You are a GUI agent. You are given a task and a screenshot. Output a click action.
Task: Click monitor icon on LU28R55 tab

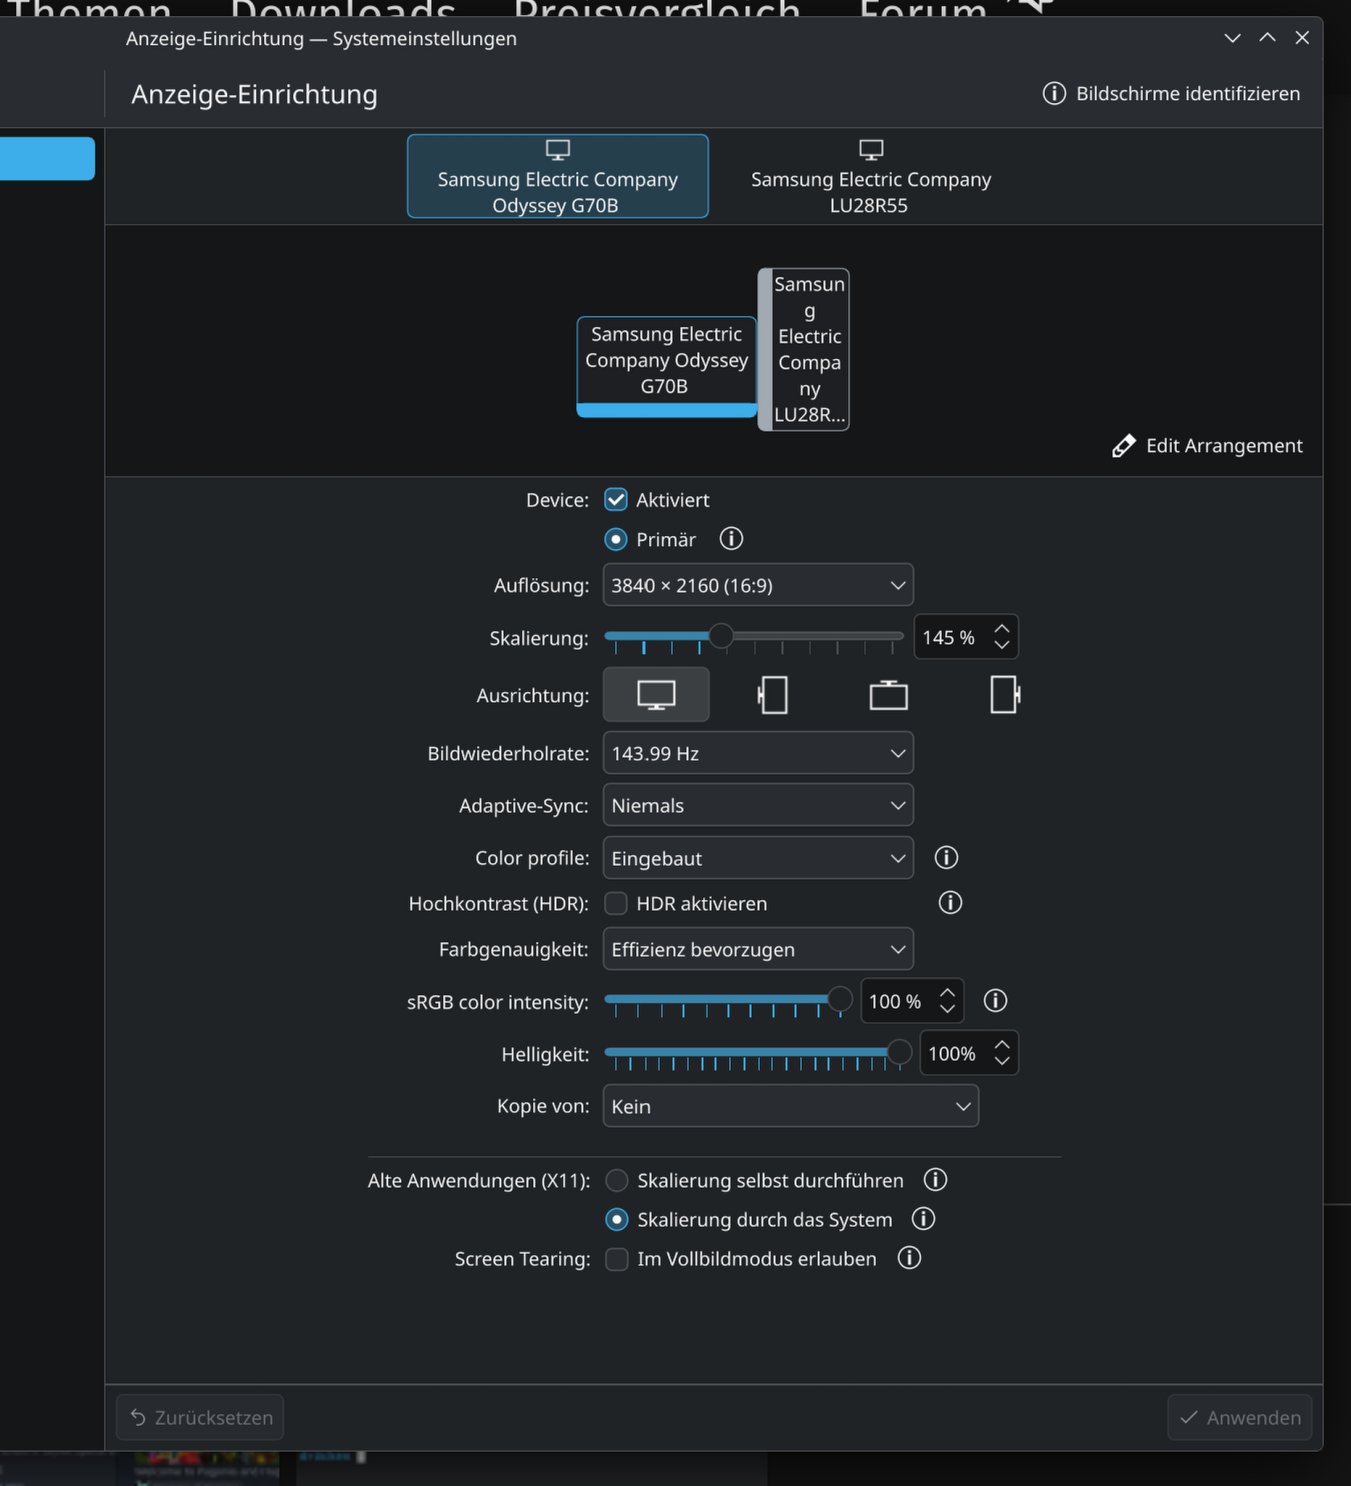point(871,150)
